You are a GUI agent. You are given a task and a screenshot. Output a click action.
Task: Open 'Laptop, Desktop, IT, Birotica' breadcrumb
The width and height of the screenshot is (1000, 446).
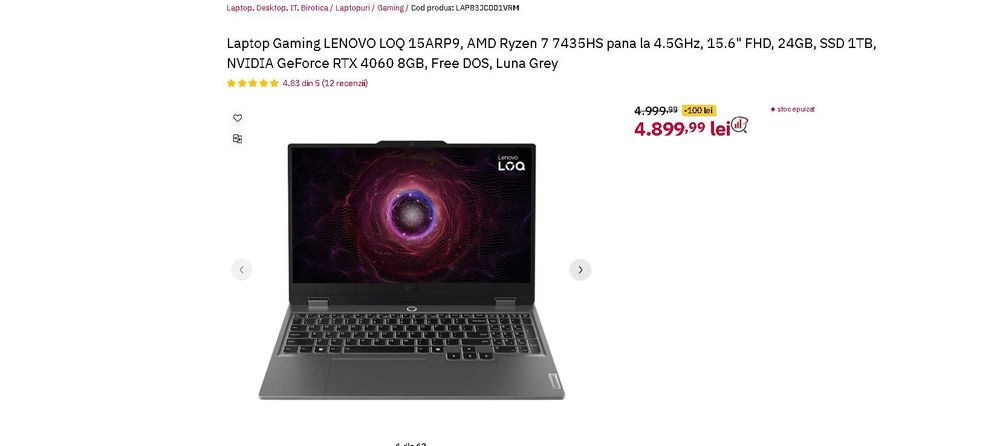click(x=277, y=8)
